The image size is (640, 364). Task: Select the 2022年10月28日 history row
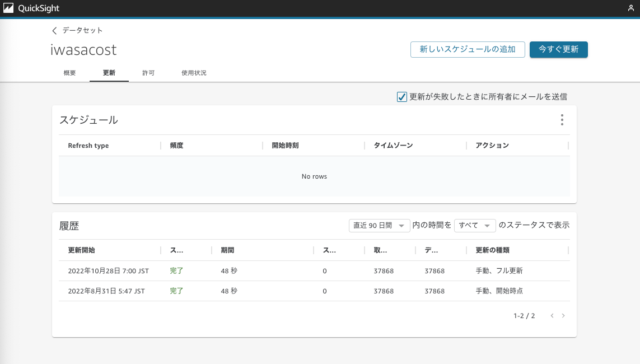[x=314, y=271]
